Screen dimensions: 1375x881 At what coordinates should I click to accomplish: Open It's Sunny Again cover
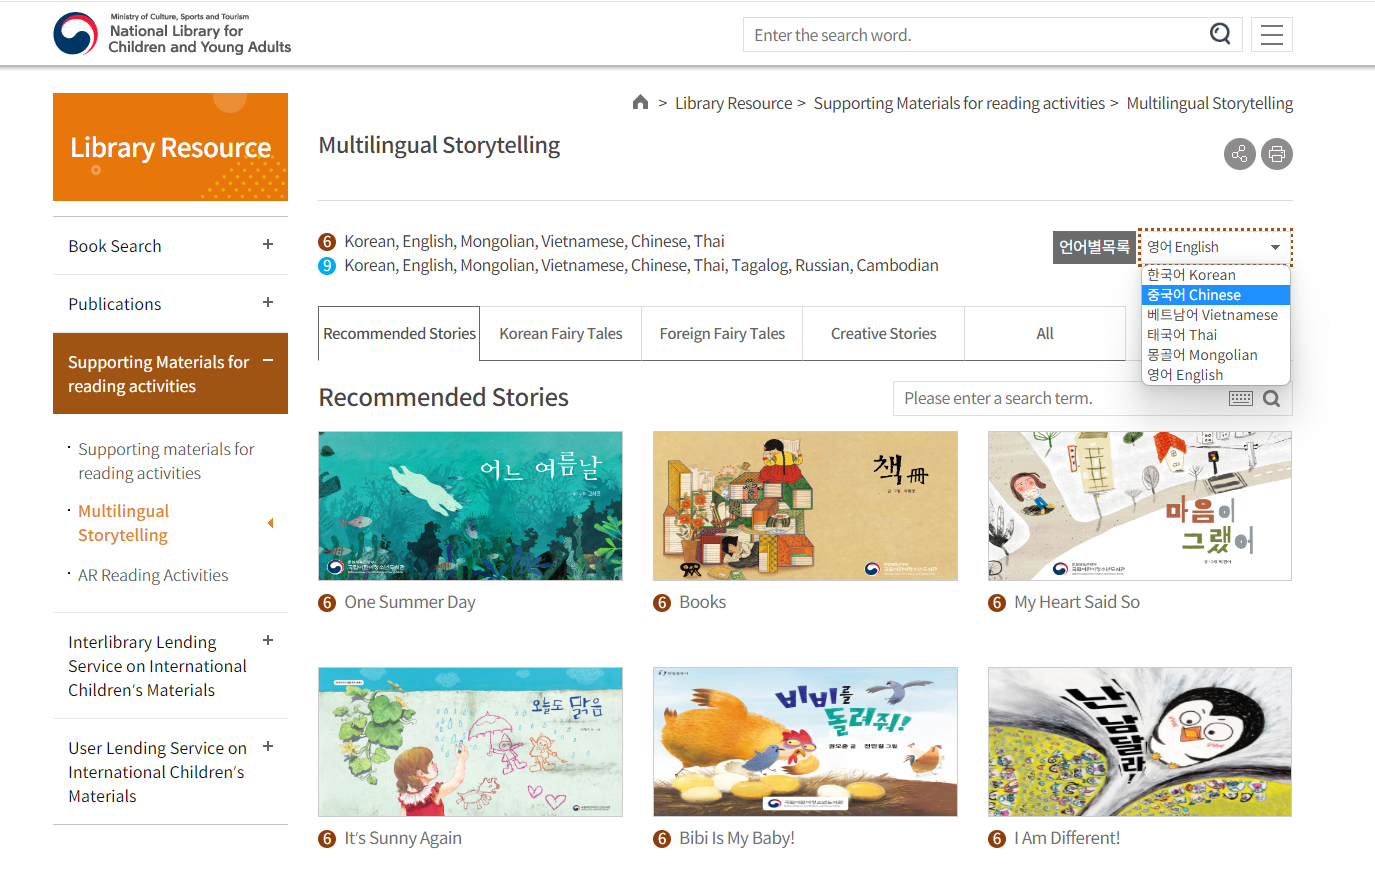pyautogui.click(x=470, y=742)
